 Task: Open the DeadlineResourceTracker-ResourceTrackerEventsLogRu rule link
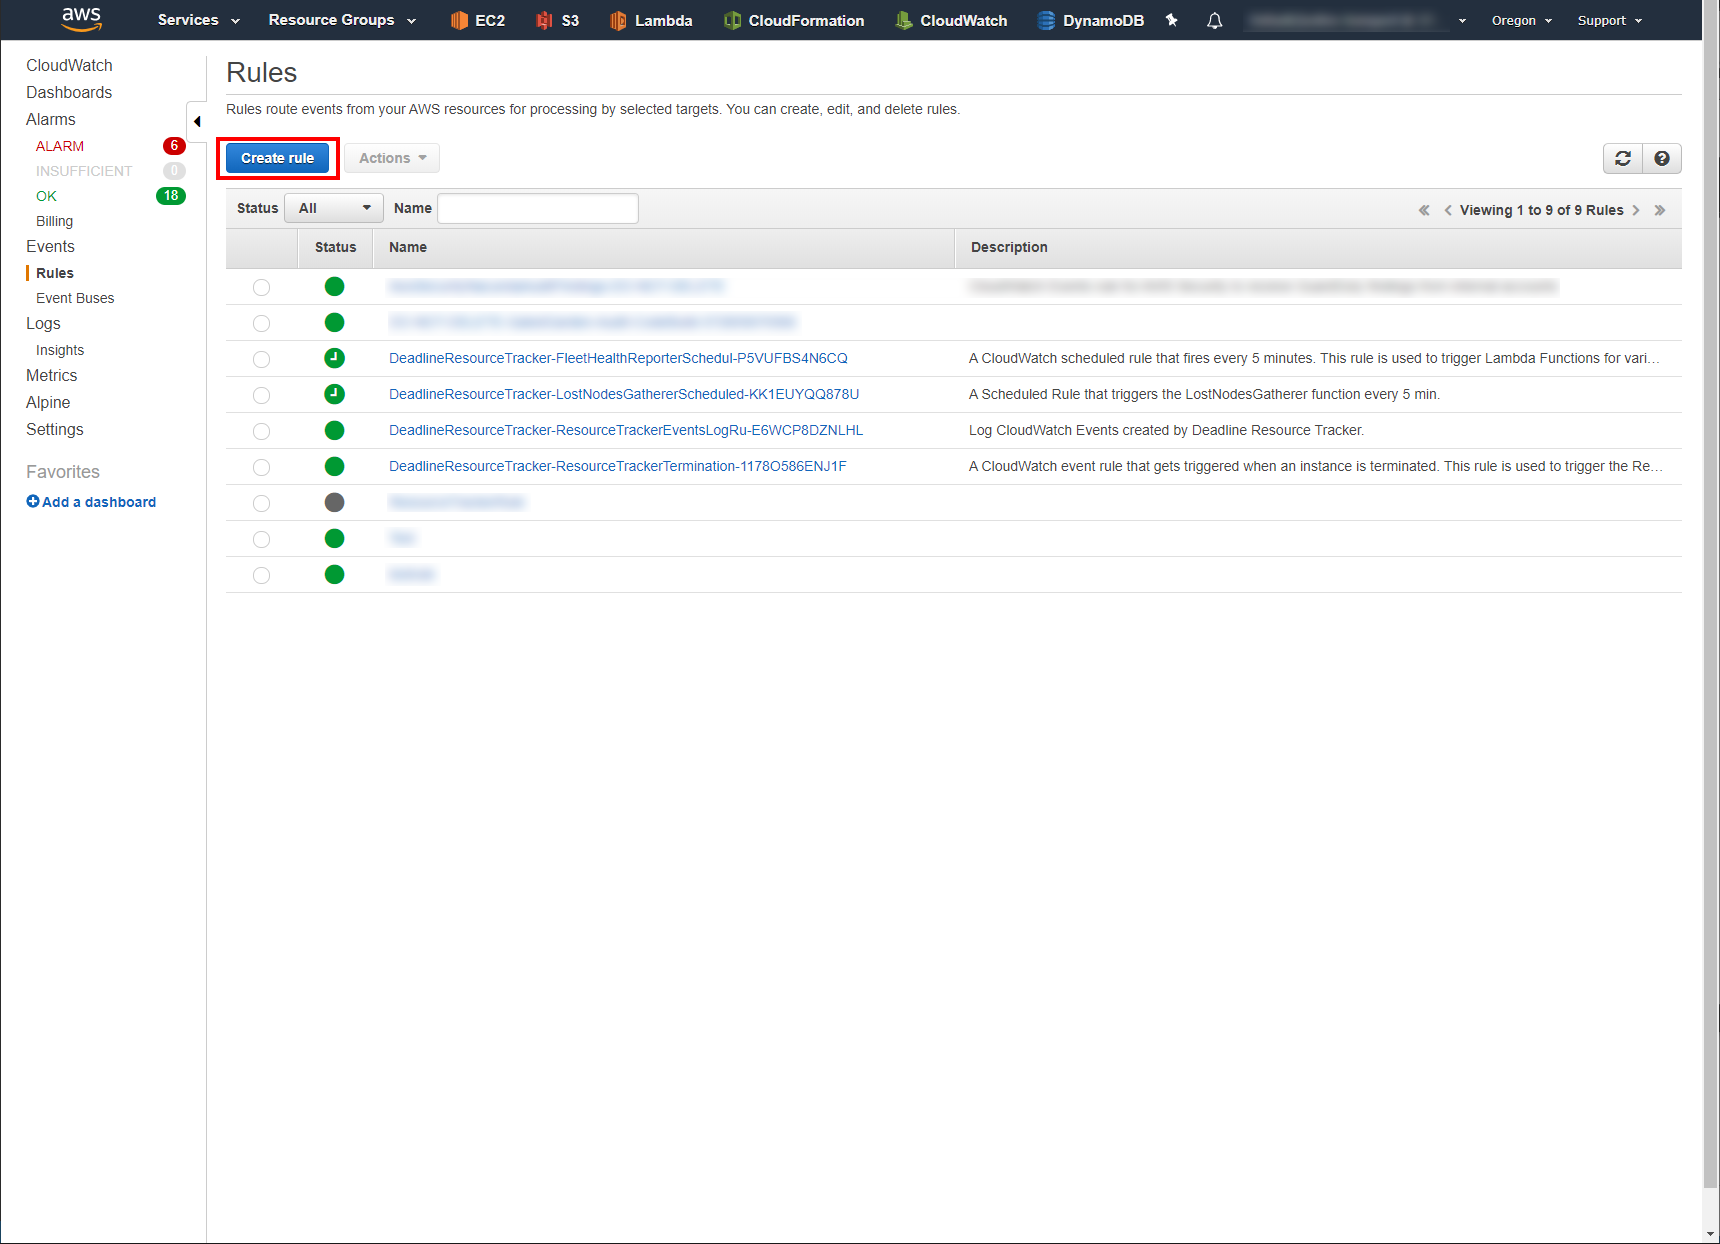[x=625, y=430]
